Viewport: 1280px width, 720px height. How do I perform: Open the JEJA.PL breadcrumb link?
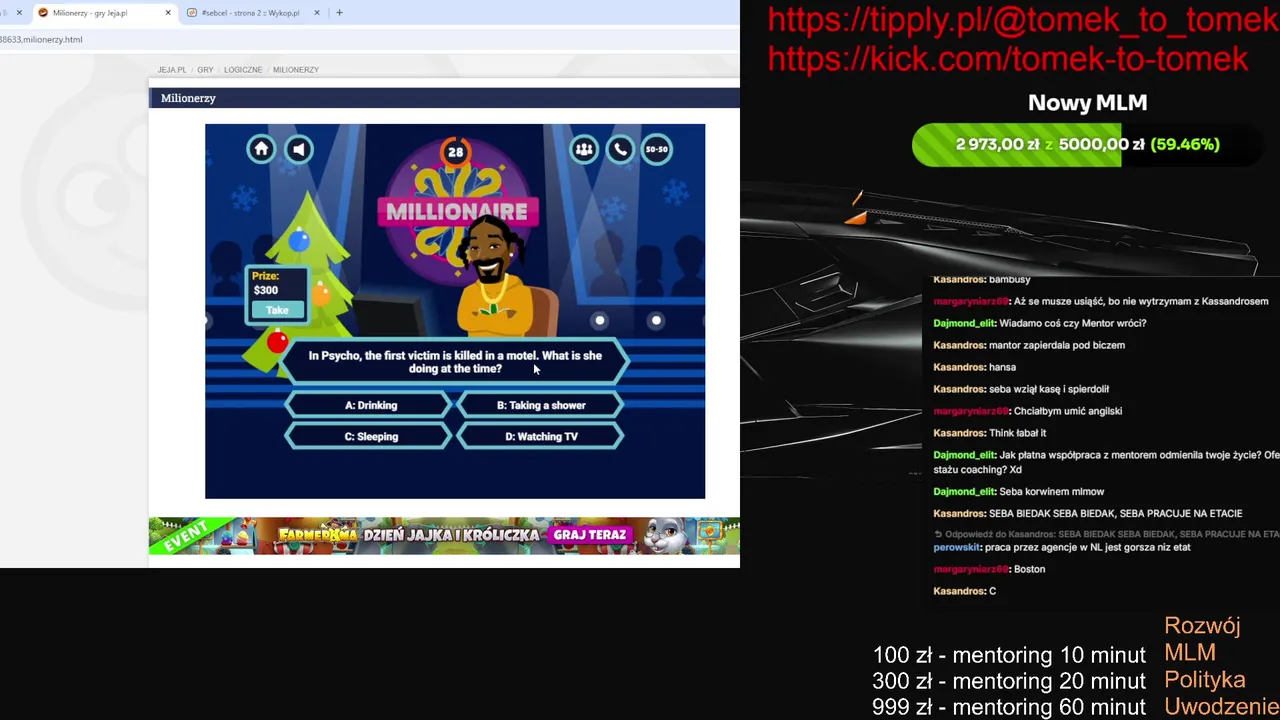coord(171,70)
